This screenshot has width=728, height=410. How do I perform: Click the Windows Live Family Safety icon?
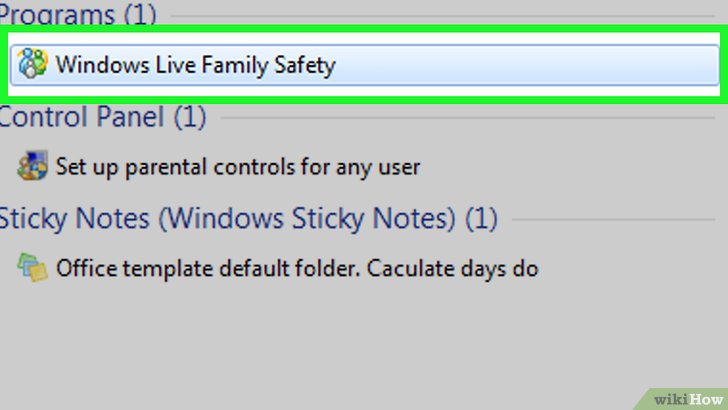pos(34,66)
